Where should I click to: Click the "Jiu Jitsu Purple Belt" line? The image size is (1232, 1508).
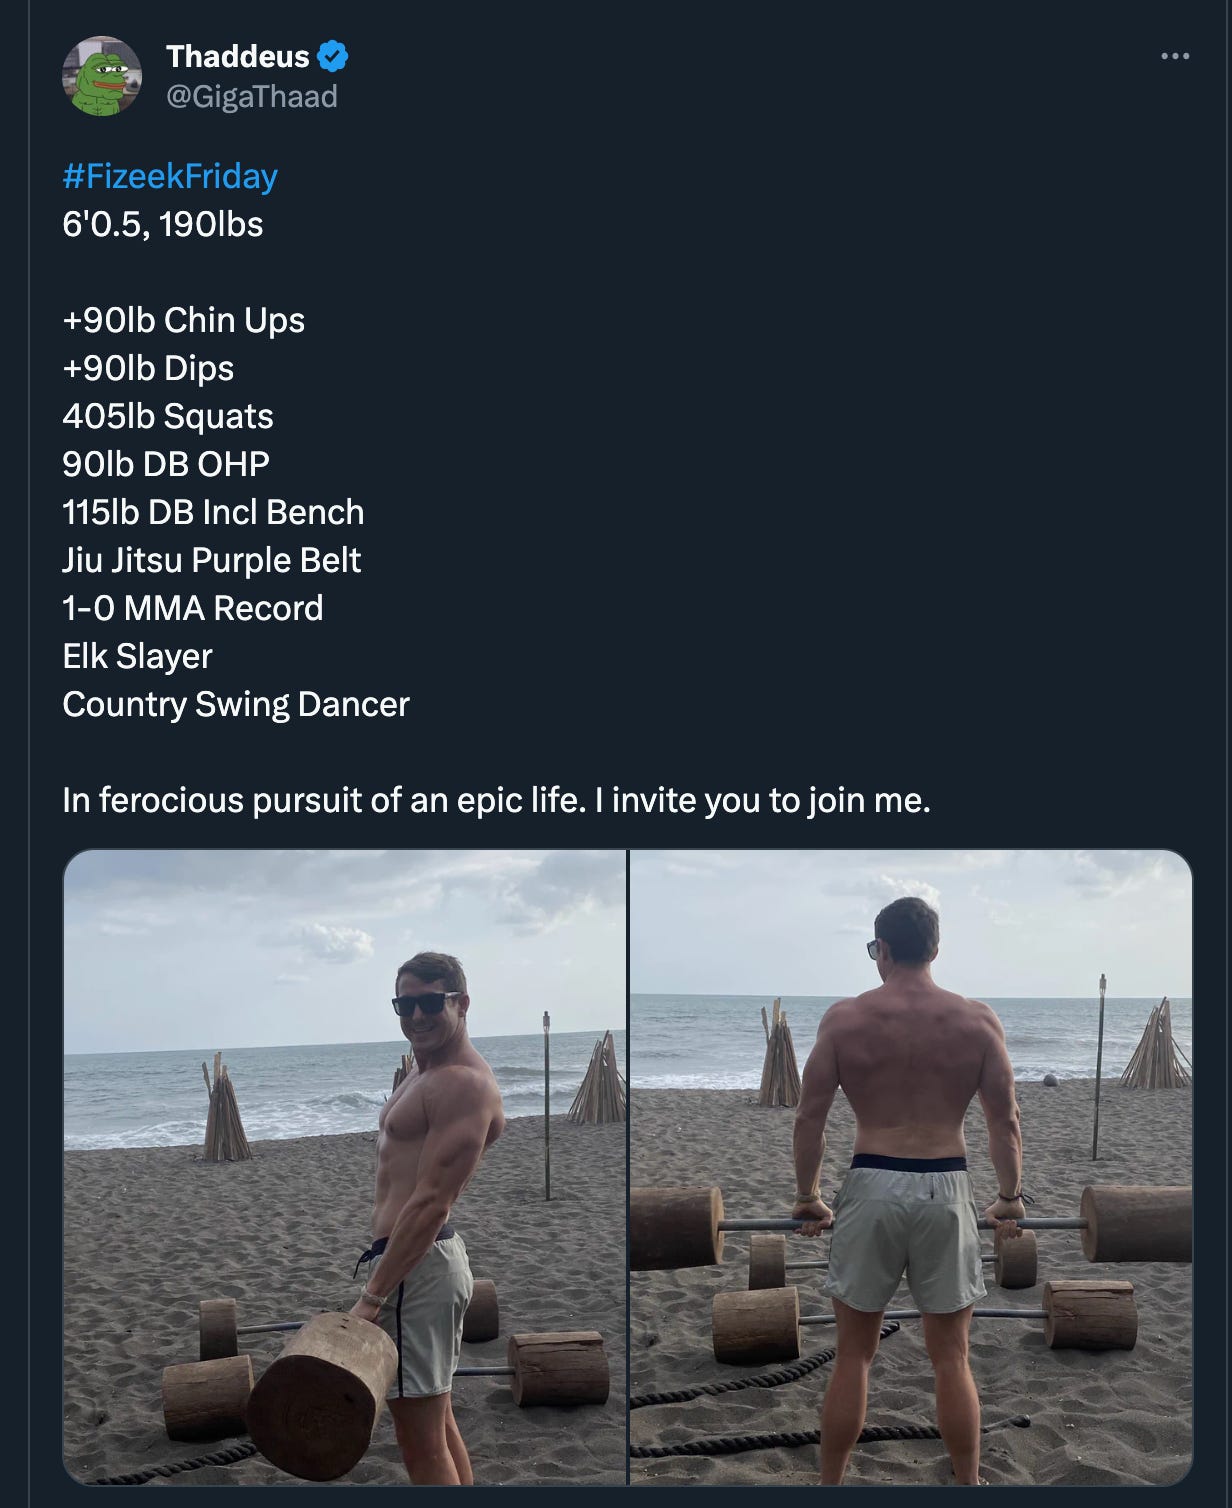pyautogui.click(x=211, y=560)
